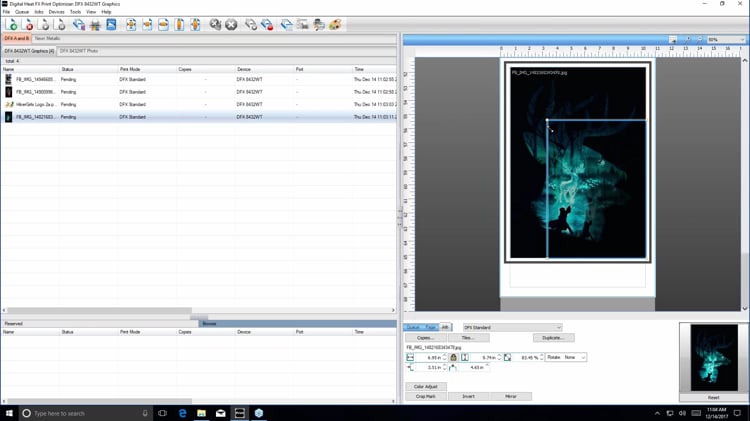Click the blue picture icon in main toolbar
This screenshot has width=750, height=421.
point(111,24)
